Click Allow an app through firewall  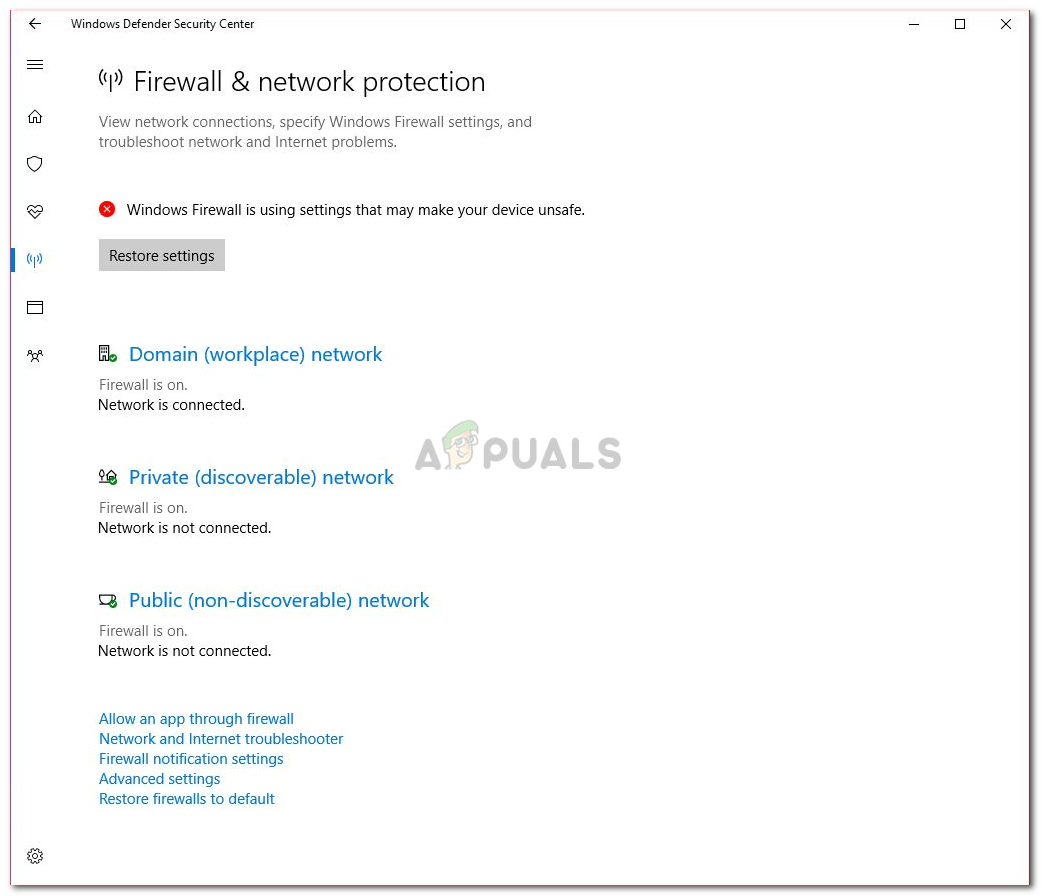[x=196, y=719]
